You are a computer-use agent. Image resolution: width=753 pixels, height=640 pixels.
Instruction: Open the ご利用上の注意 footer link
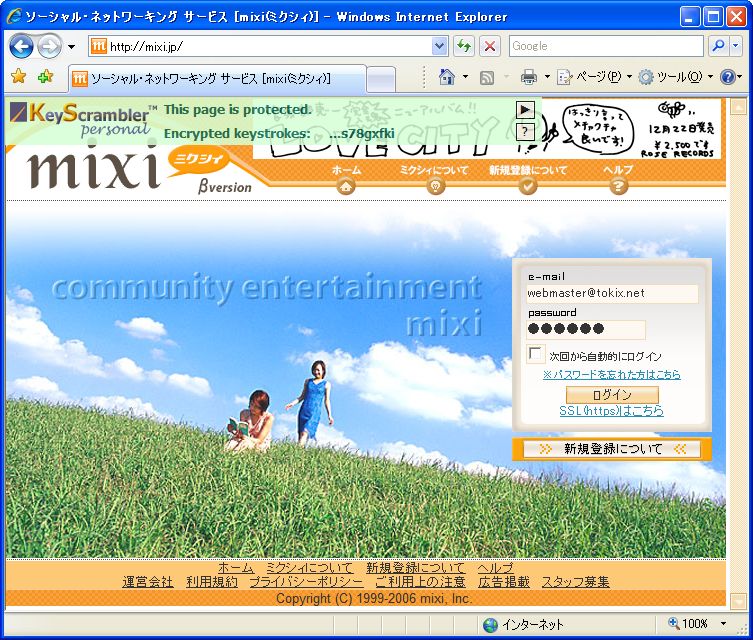421,582
